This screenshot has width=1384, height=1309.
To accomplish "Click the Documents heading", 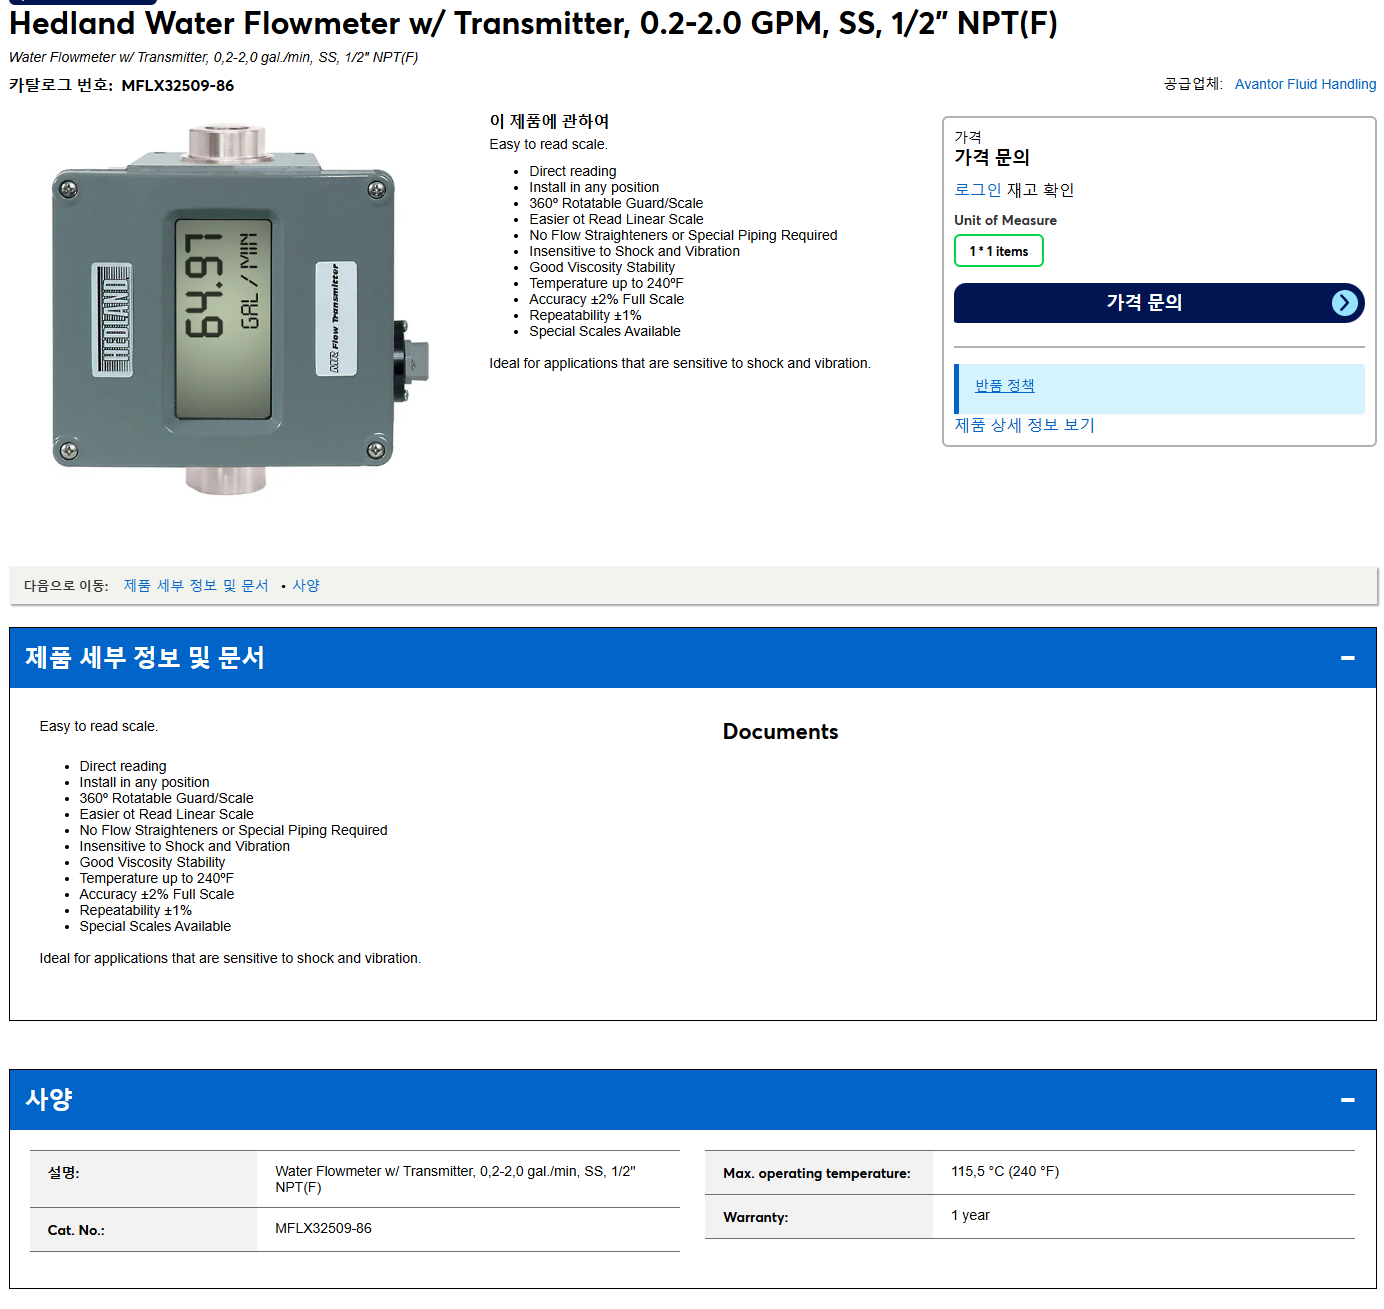I will [780, 731].
